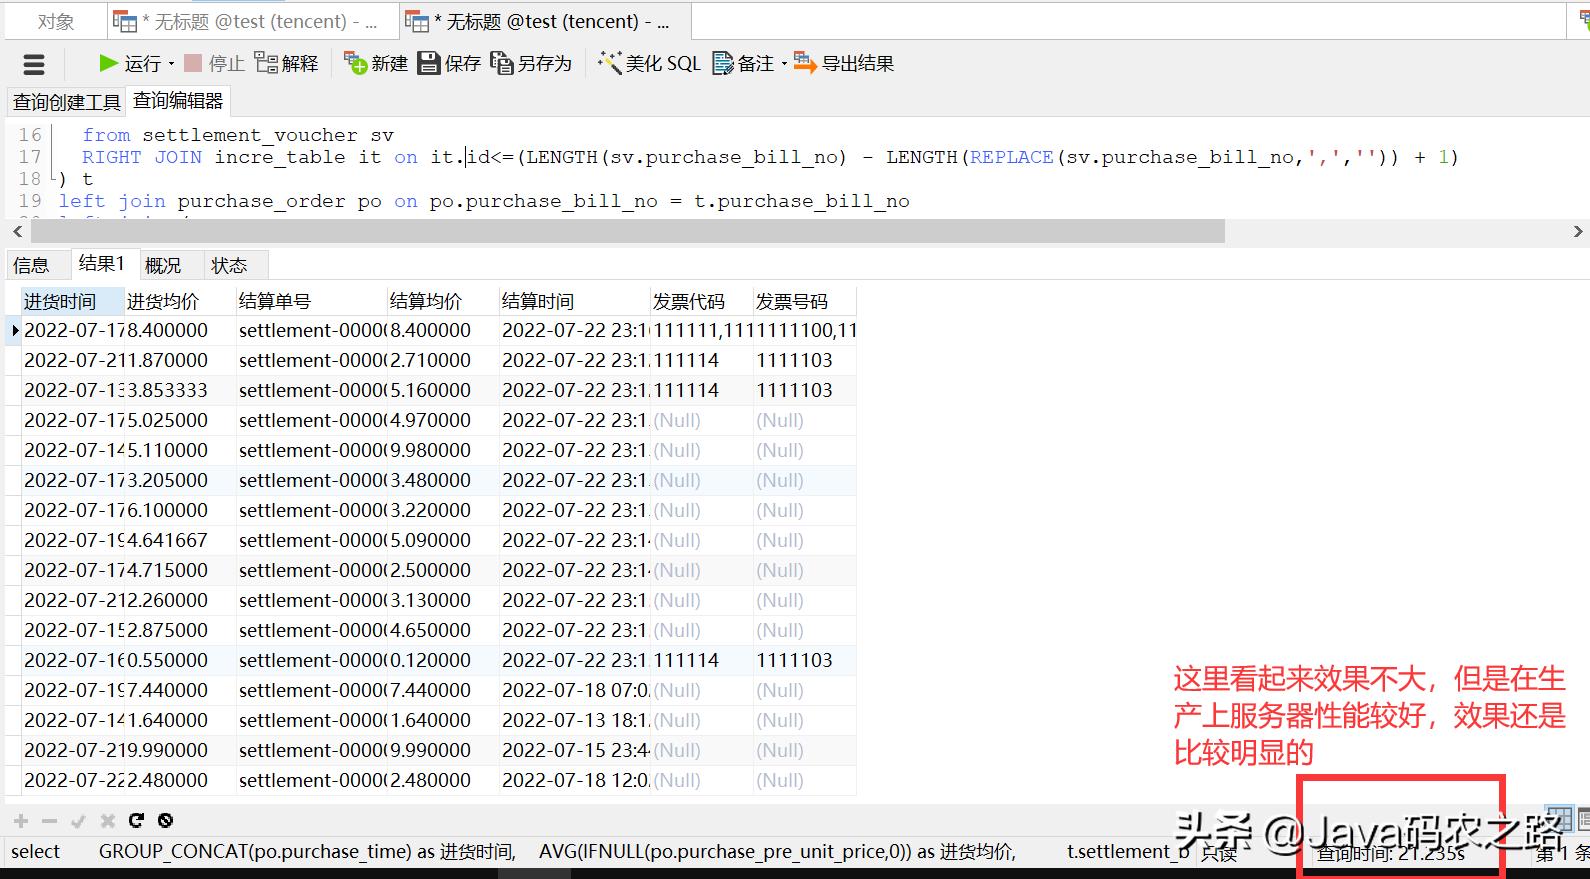Click editor scroll left arrow

pyautogui.click(x=17, y=232)
